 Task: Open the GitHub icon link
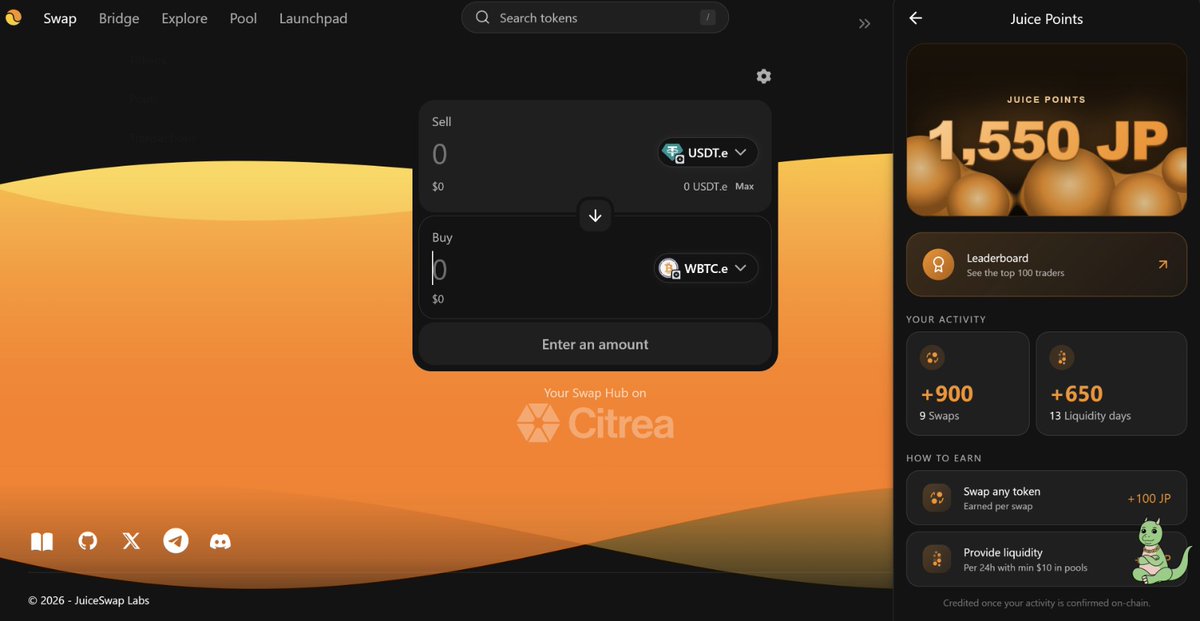coord(88,541)
